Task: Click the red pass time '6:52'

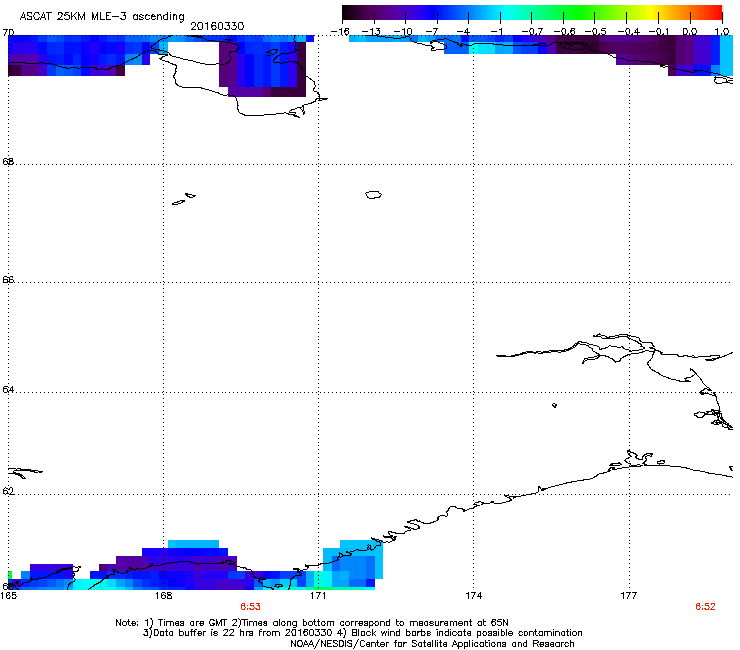Action: click(x=705, y=607)
